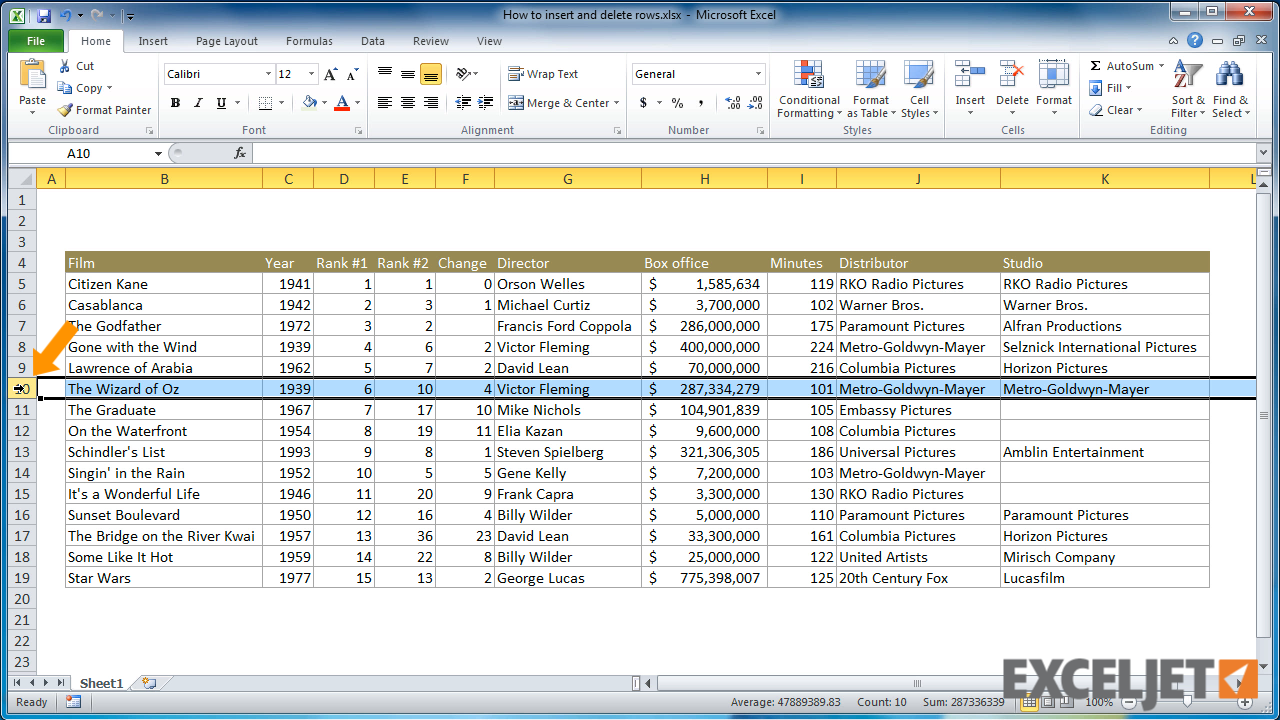Increase font size with Grow Font icon

[332, 74]
